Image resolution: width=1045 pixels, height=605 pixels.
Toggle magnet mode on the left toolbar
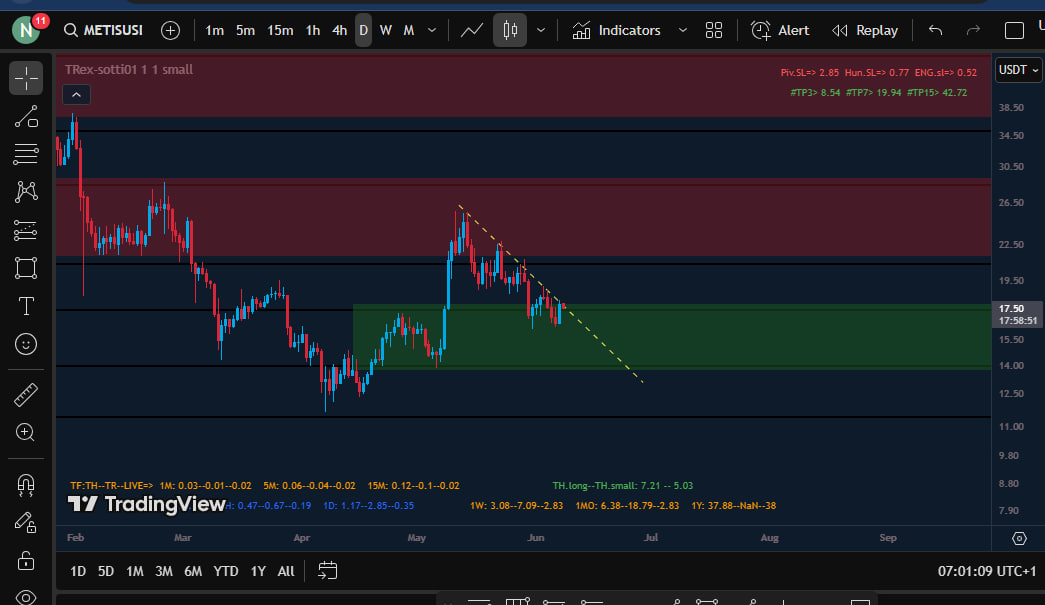point(26,485)
